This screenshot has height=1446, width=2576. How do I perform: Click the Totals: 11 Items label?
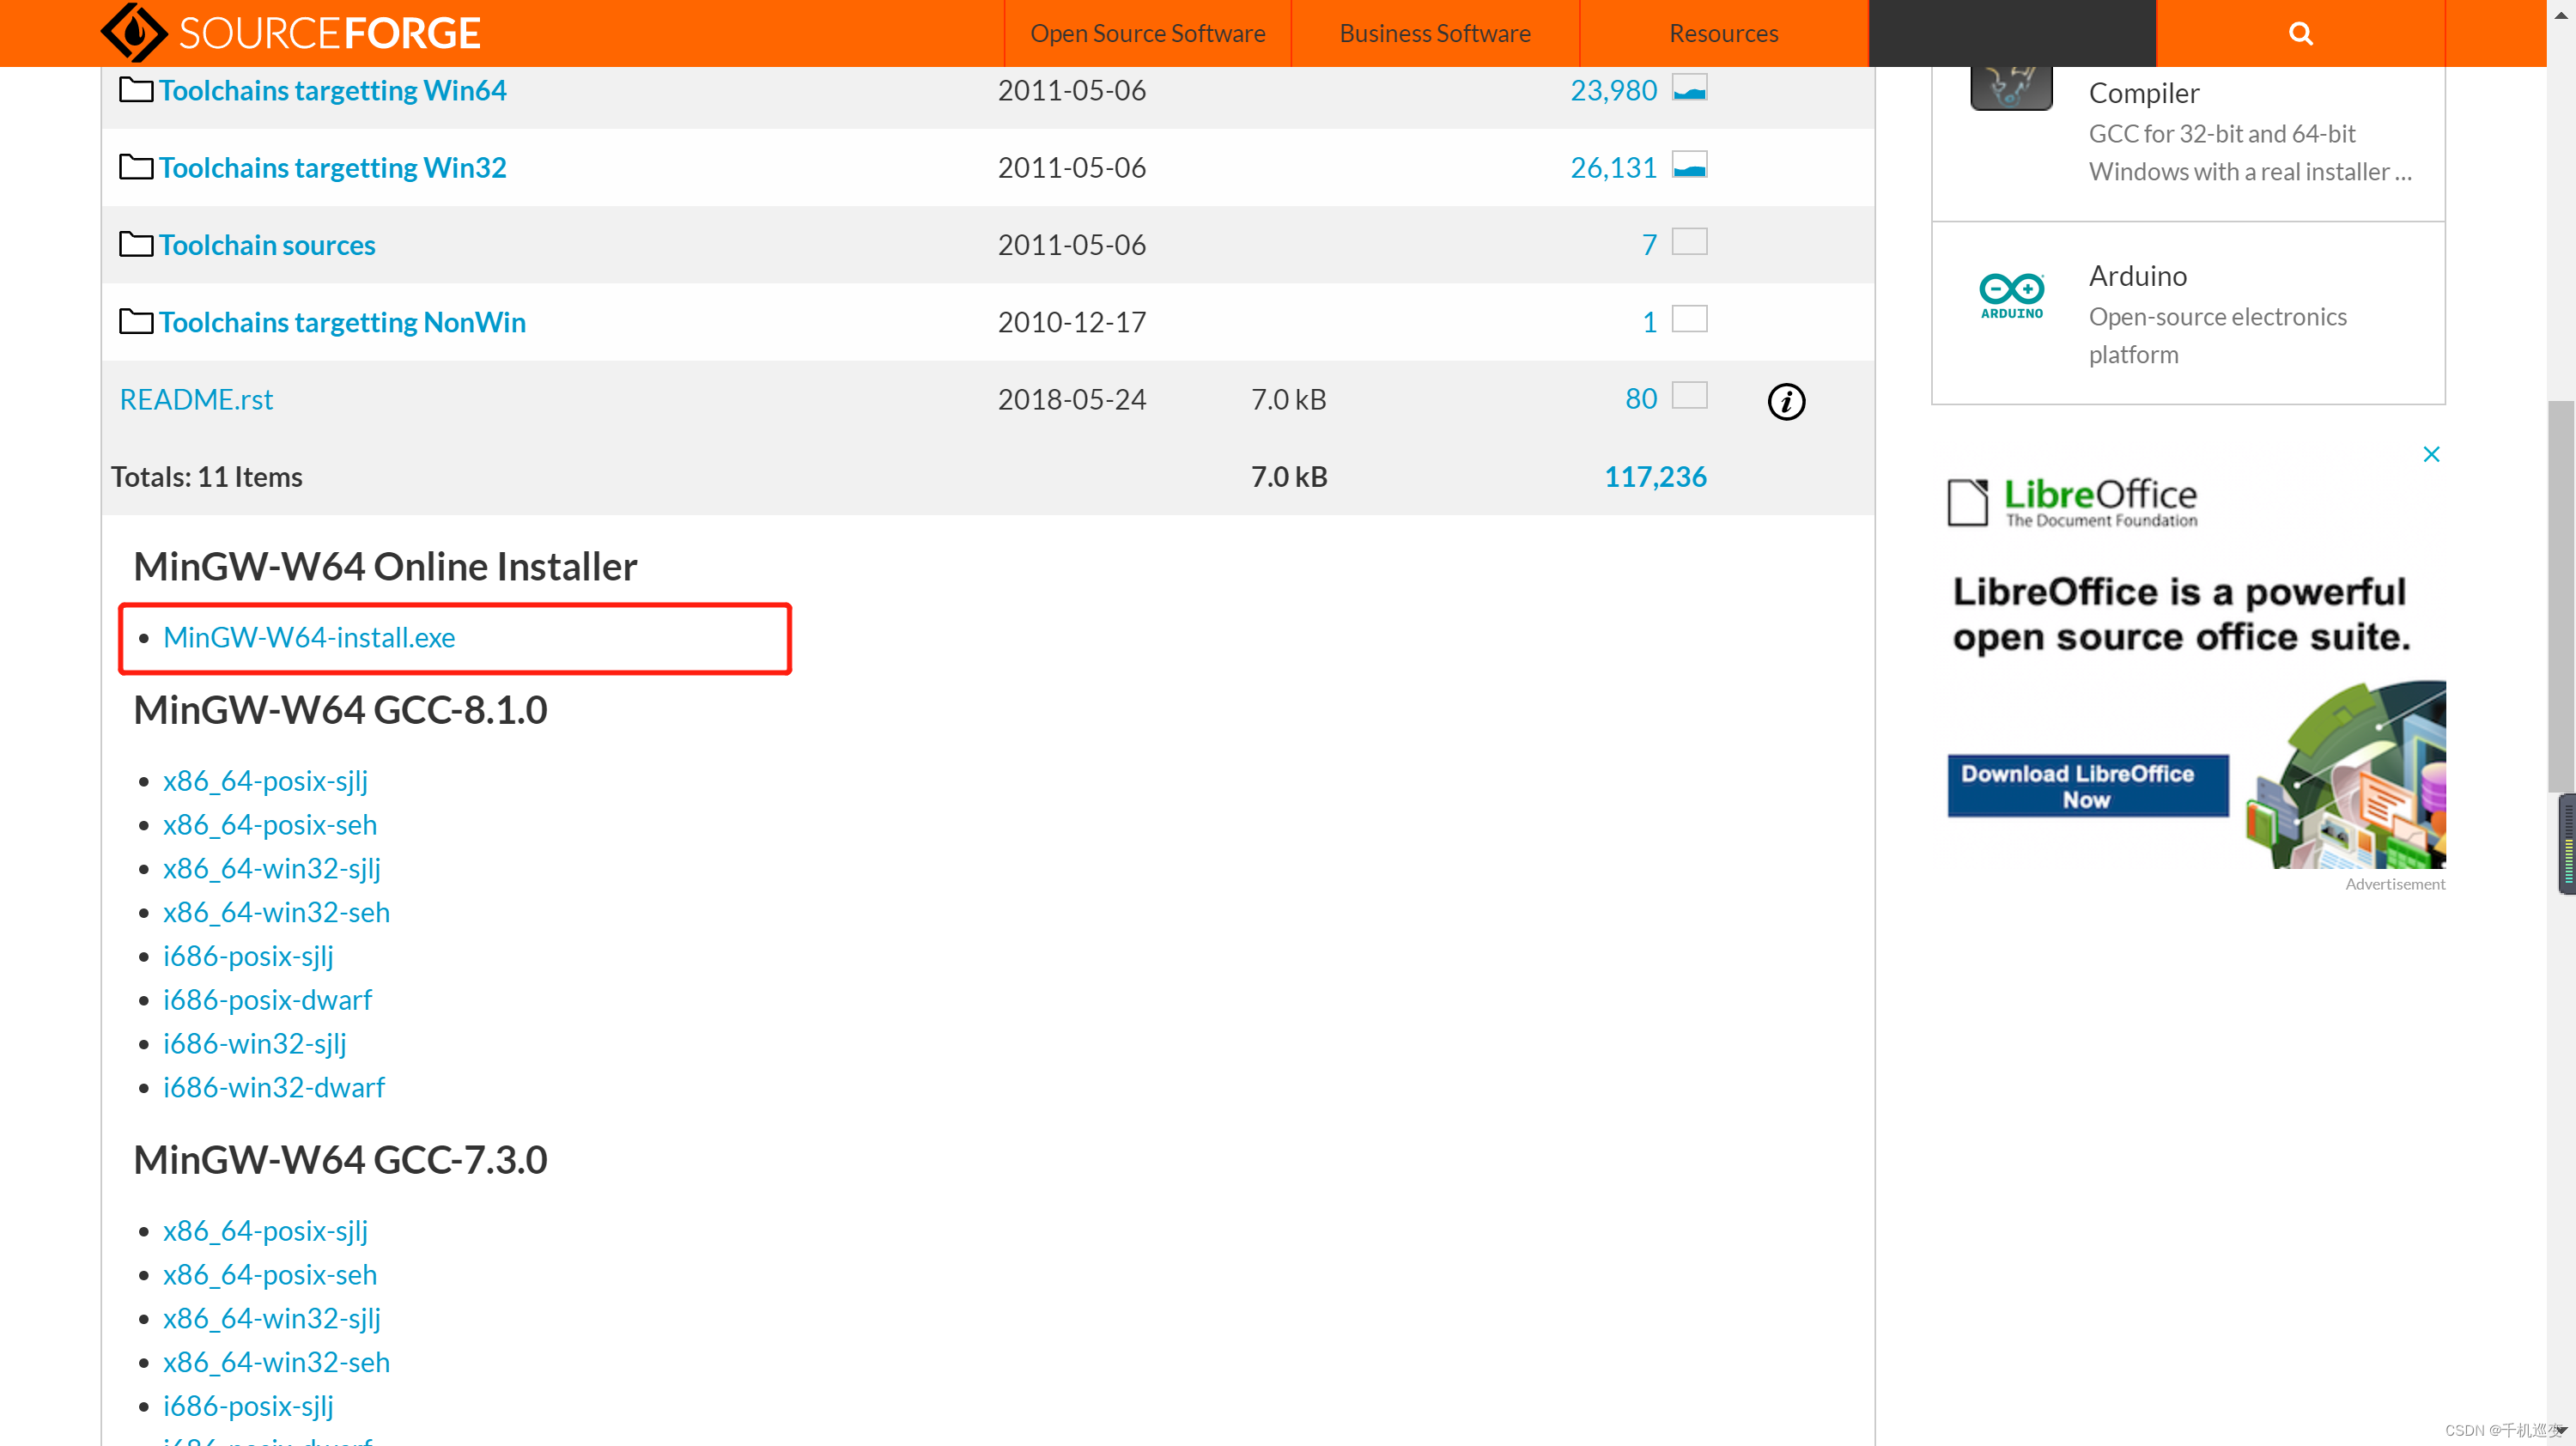206,477
